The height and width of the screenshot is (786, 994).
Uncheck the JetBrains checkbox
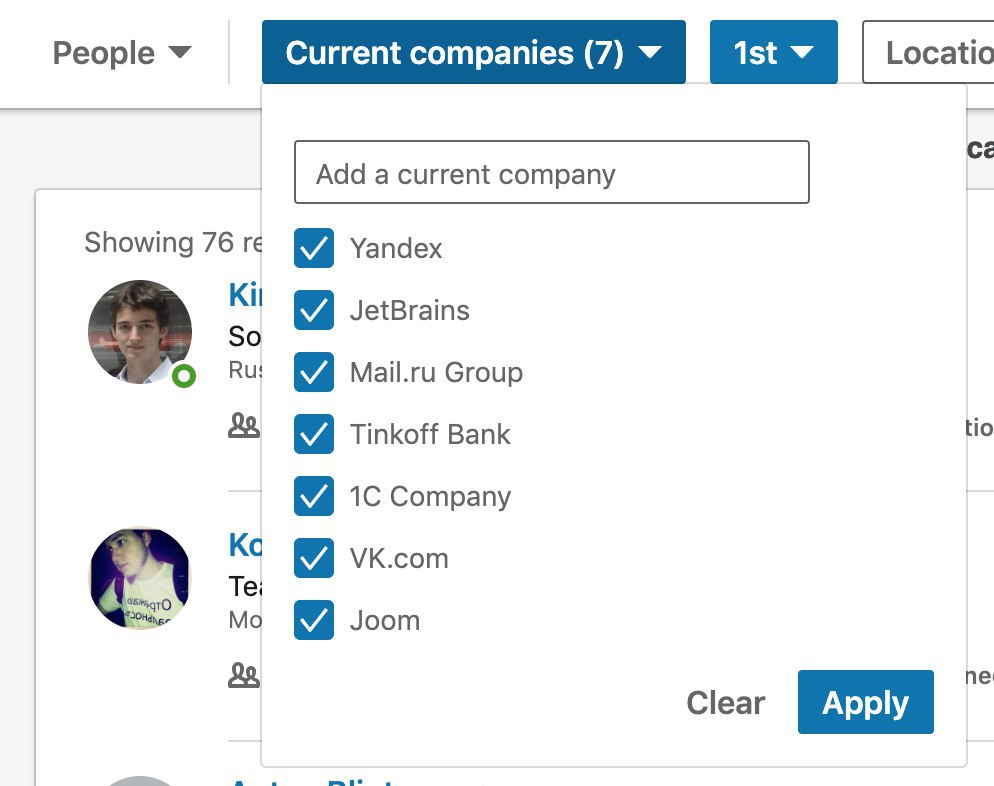(314, 310)
